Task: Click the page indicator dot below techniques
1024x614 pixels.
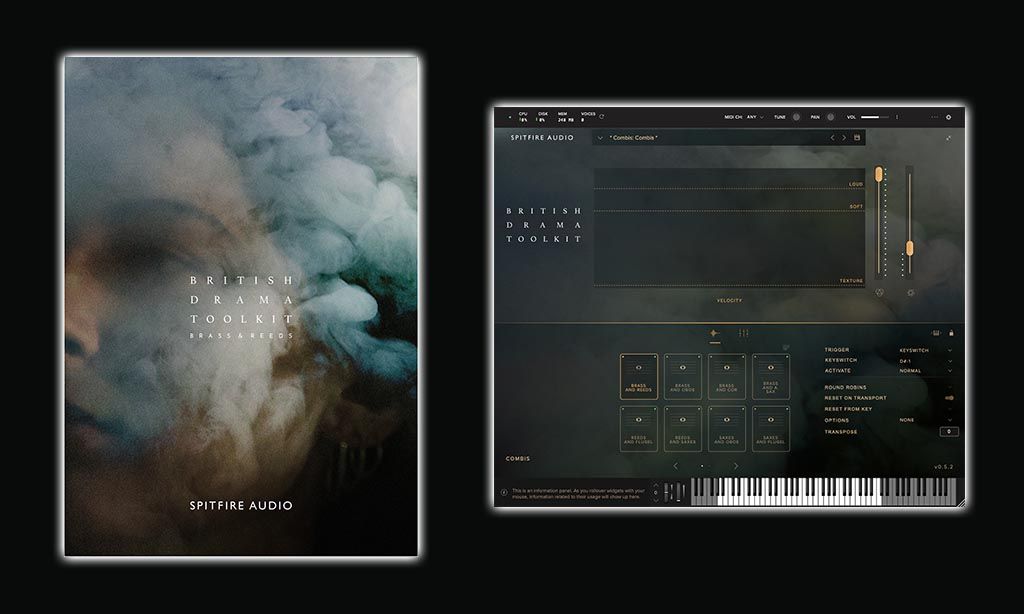Action: [702, 466]
